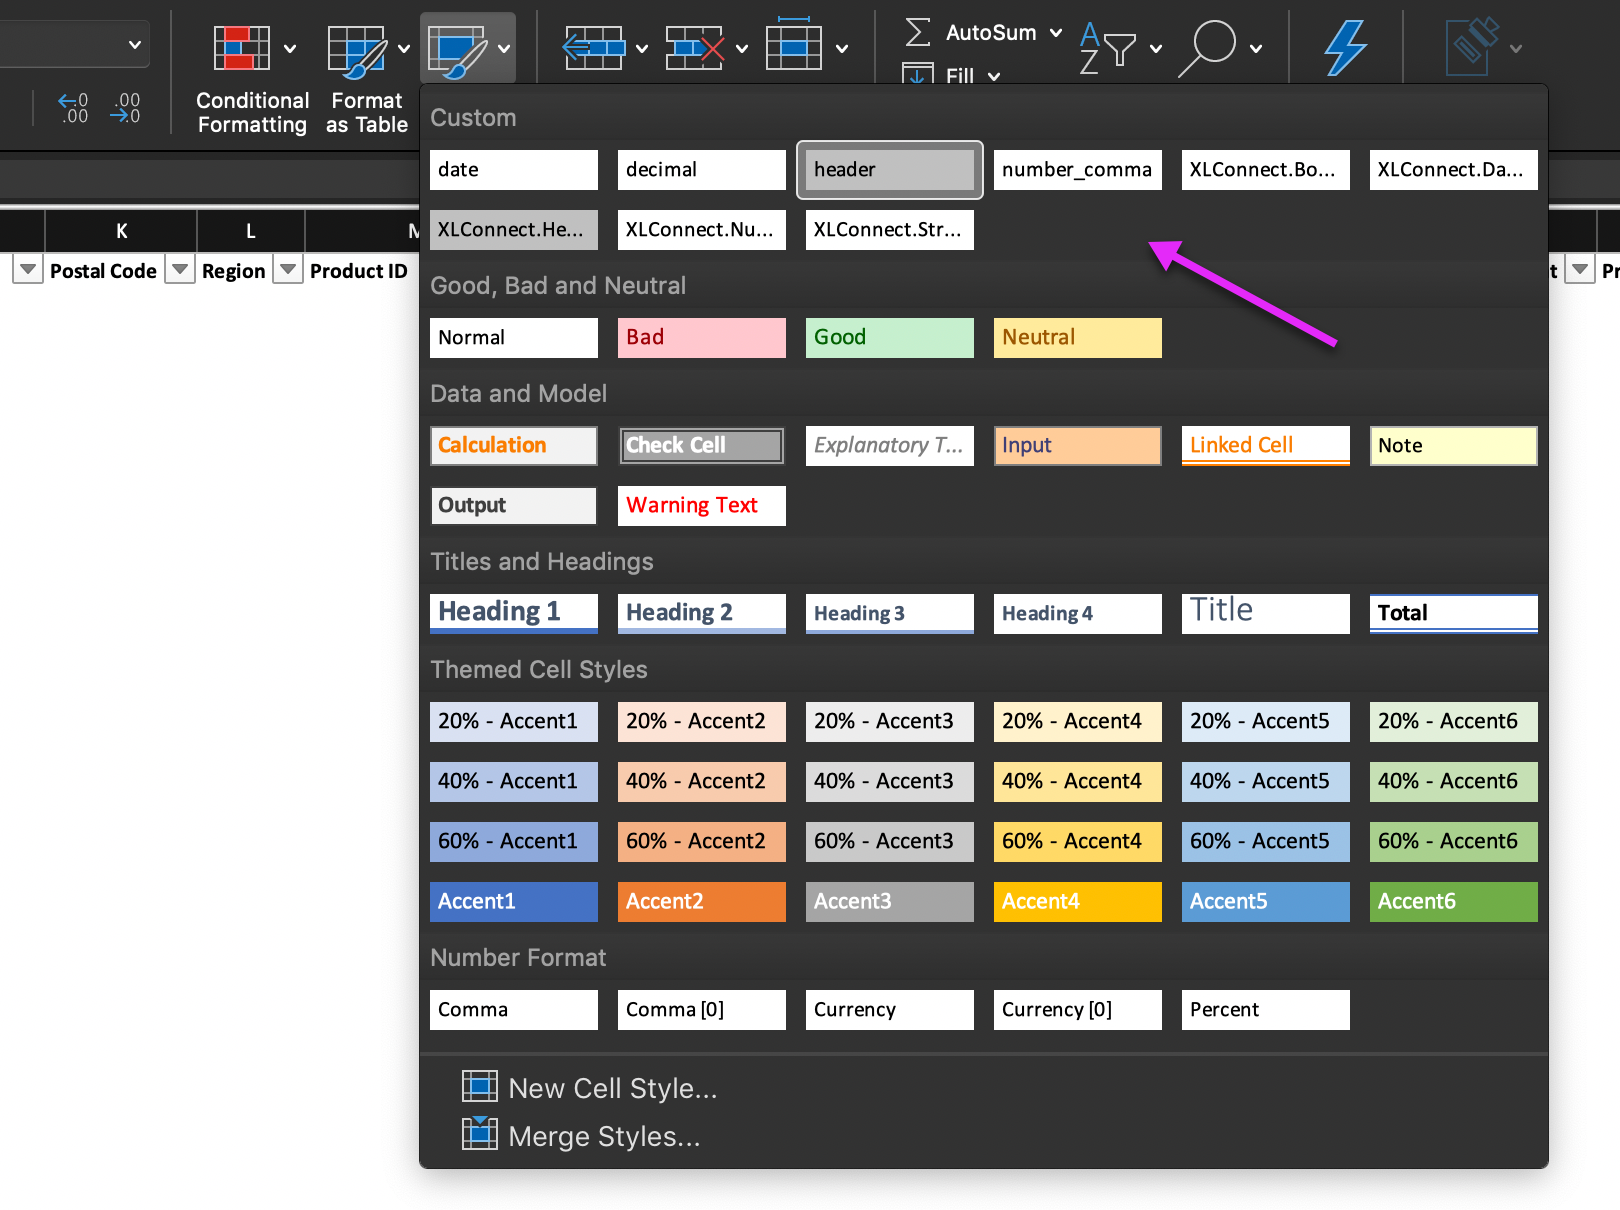The width and height of the screenshot is (1620, 1210).
Task: Apply the Check Cell style
Action: point(702,446)
